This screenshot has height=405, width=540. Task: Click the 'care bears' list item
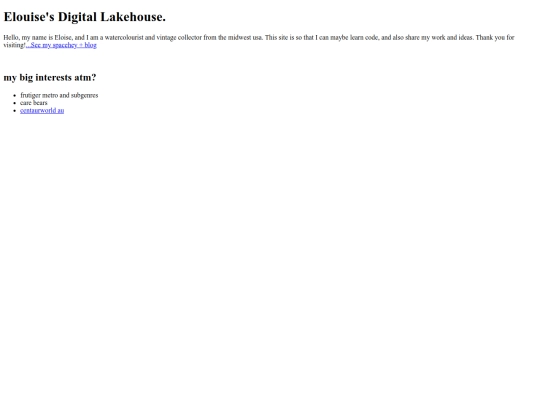tap(33, 103)
